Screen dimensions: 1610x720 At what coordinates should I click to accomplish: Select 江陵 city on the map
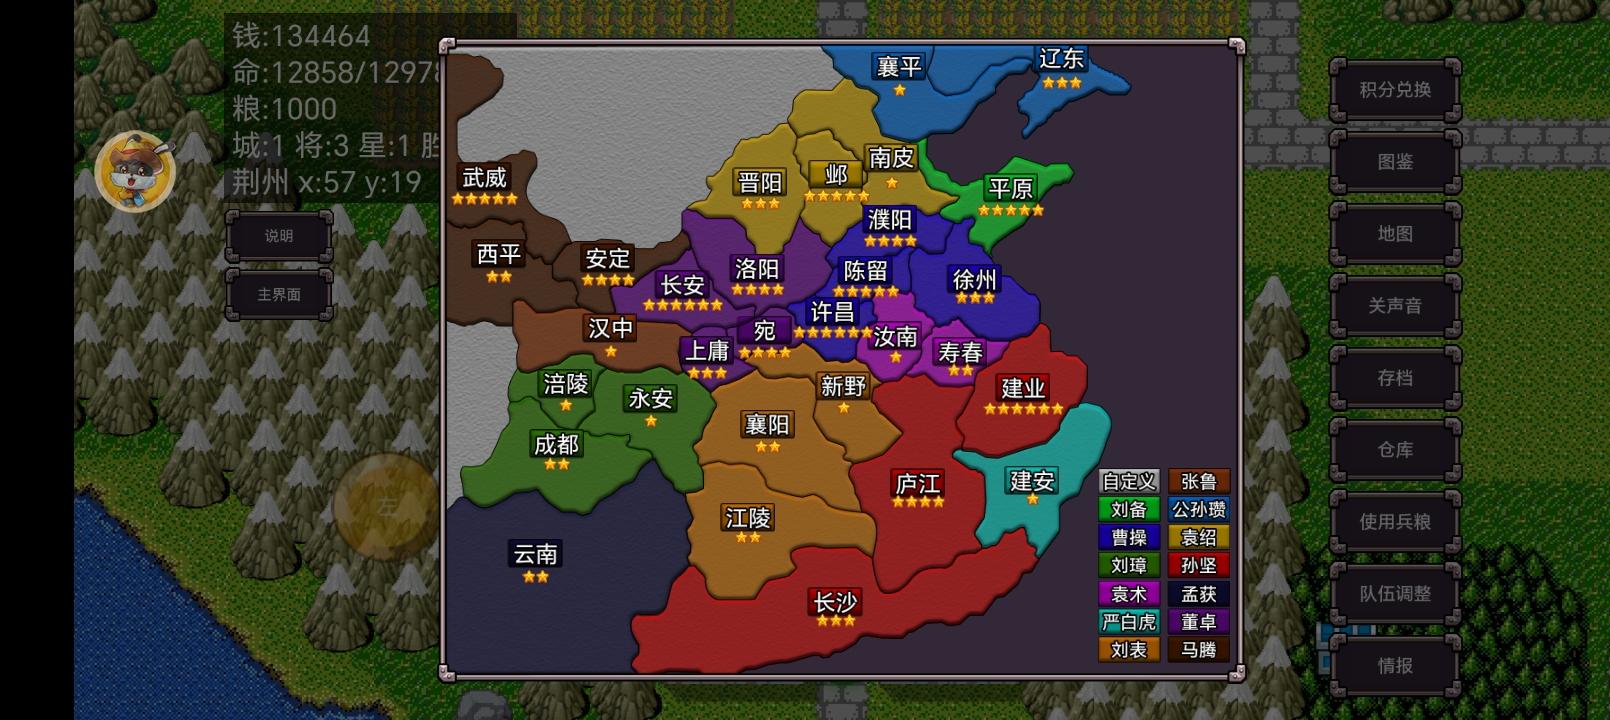pyautogui.click(x=748, y=518)
